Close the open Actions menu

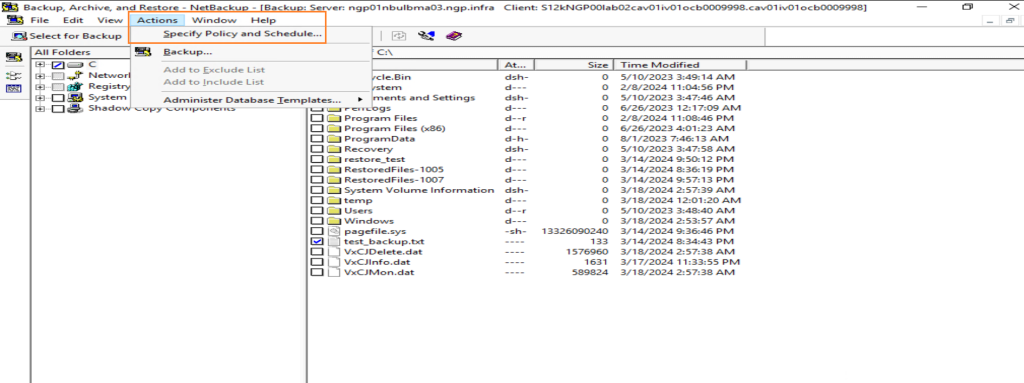[x=157, y=20]
